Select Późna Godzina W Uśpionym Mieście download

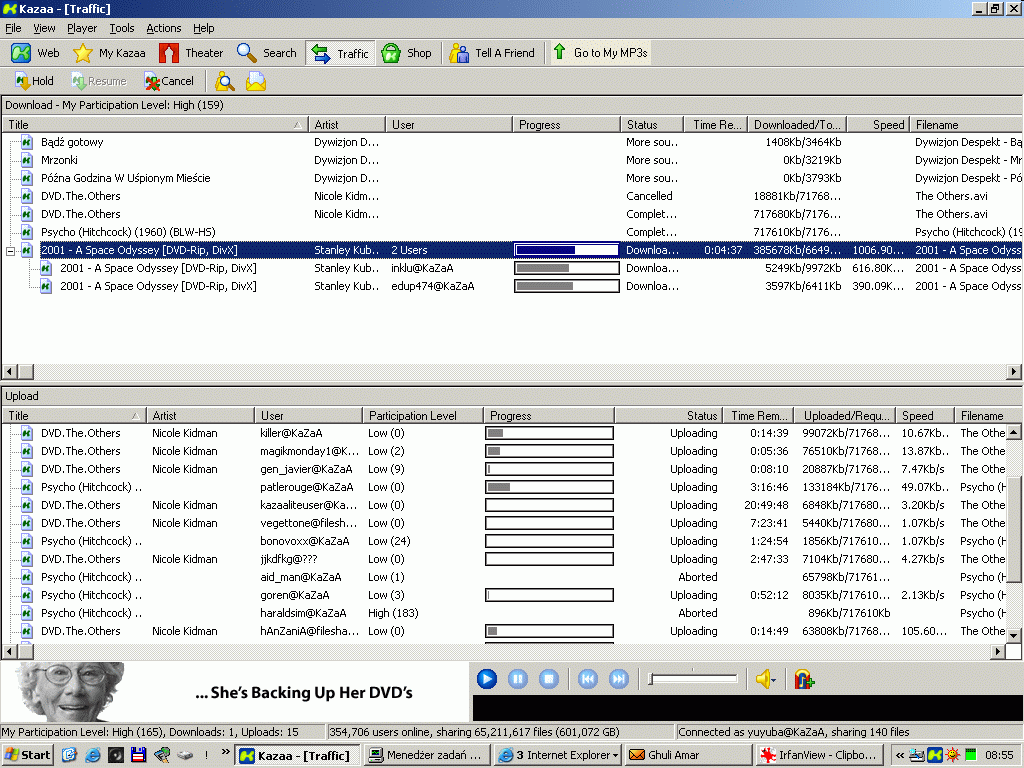click(512, 178)
